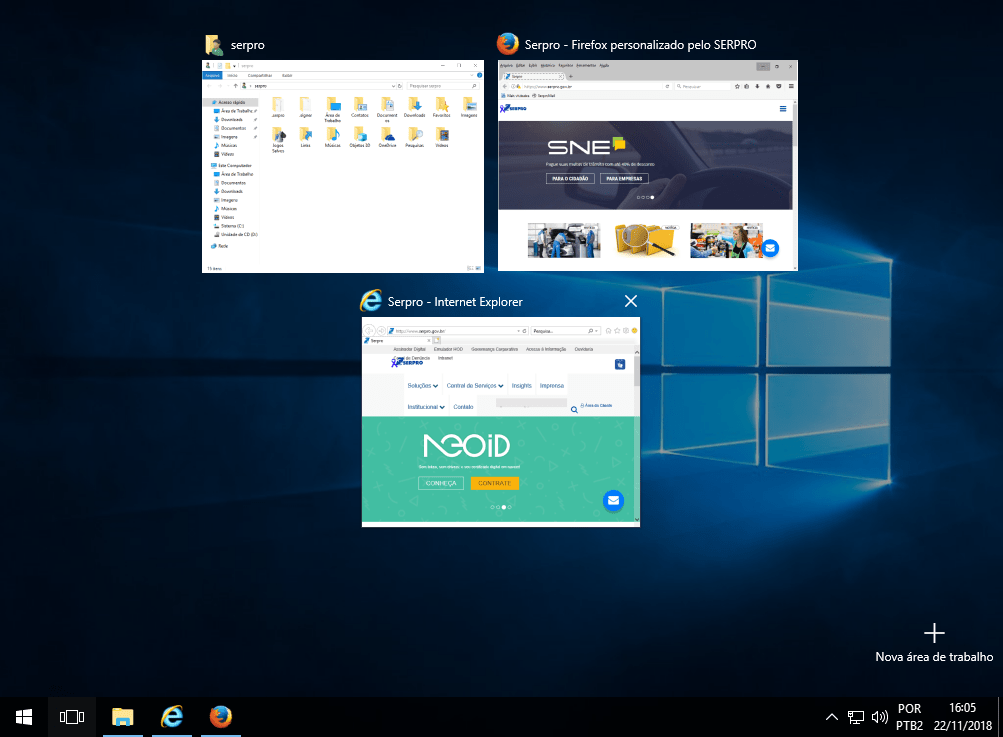Click the Firefox taskbar icon
Viewport: 1003px width, 737px height.
tap(221, 716)
